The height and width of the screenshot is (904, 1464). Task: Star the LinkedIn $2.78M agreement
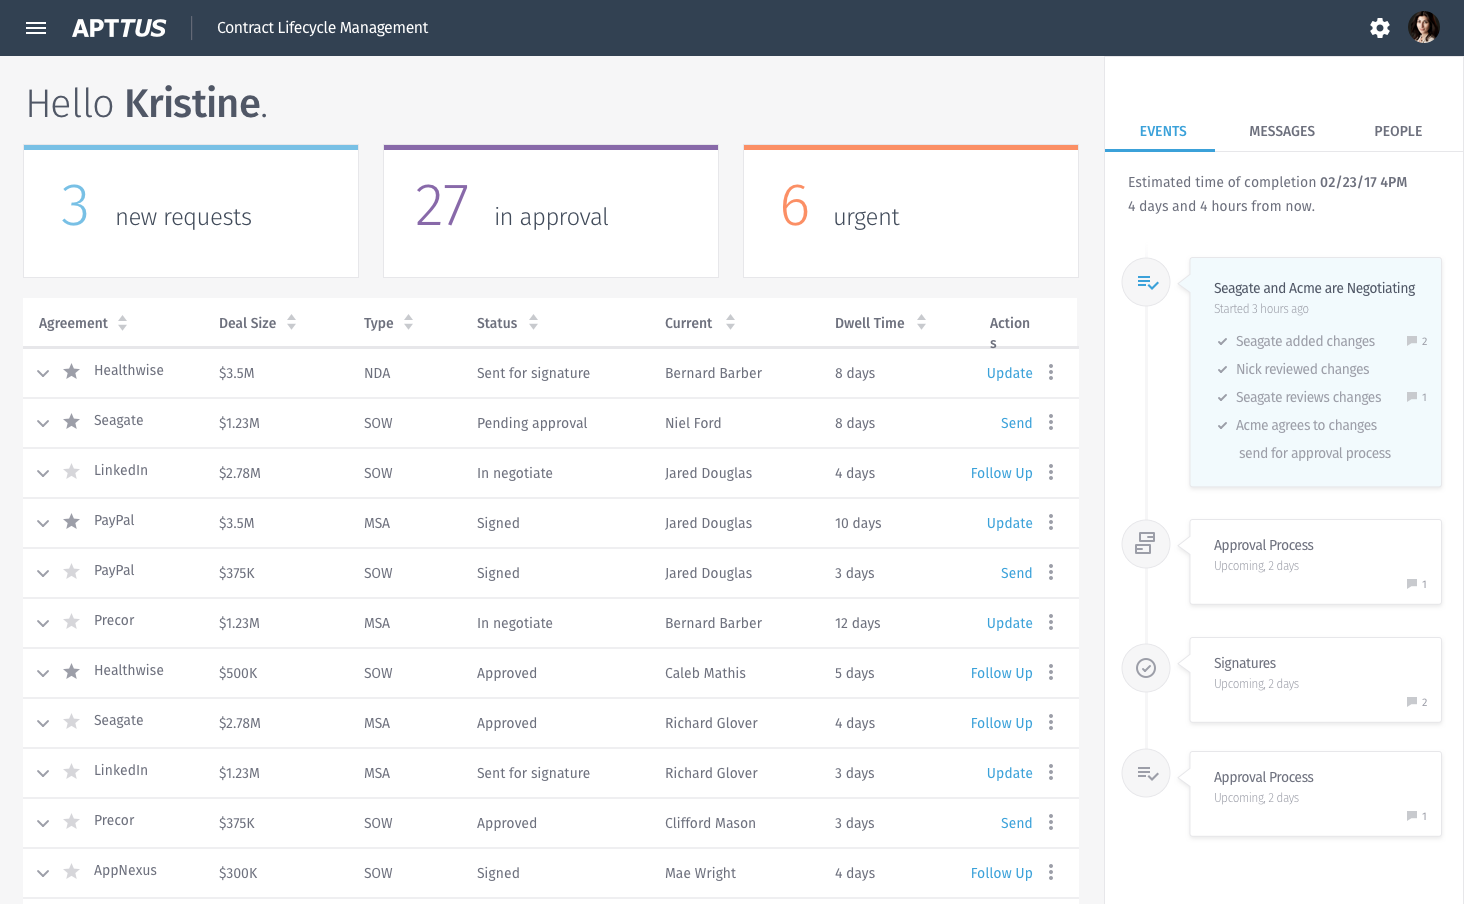pos(72,472)
